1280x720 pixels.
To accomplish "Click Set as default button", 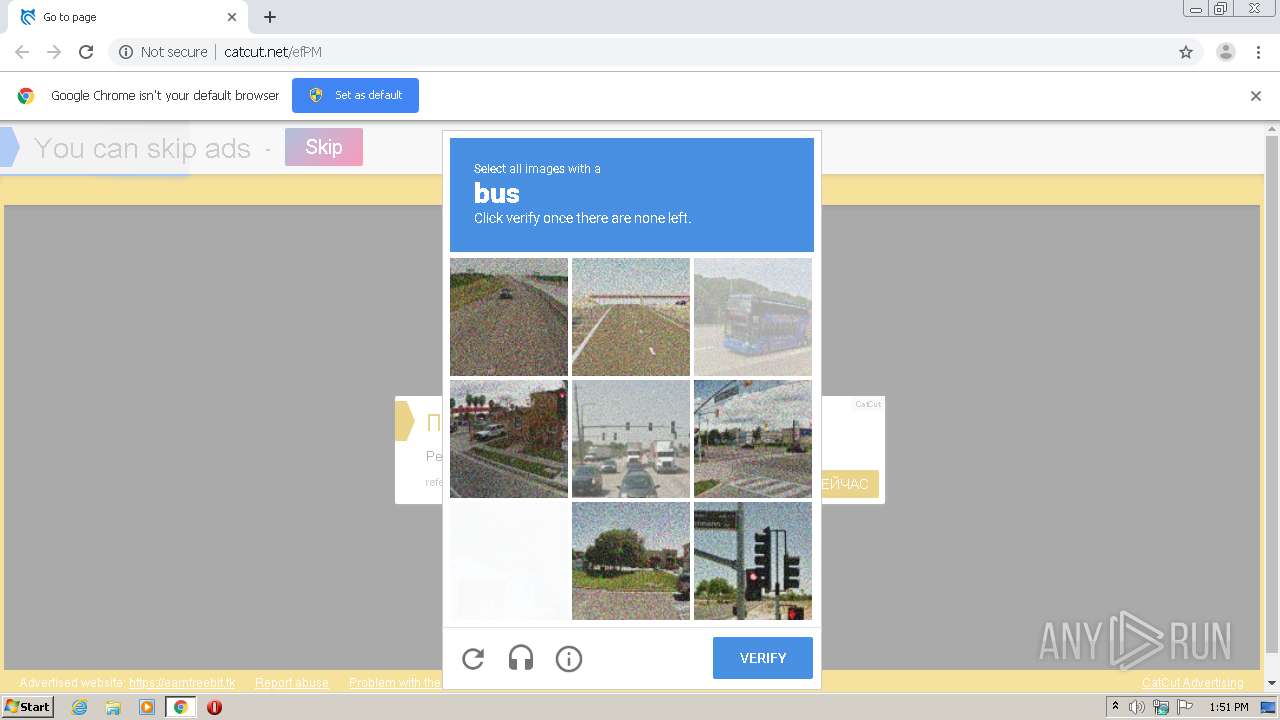I will click(x=355, y=95).
